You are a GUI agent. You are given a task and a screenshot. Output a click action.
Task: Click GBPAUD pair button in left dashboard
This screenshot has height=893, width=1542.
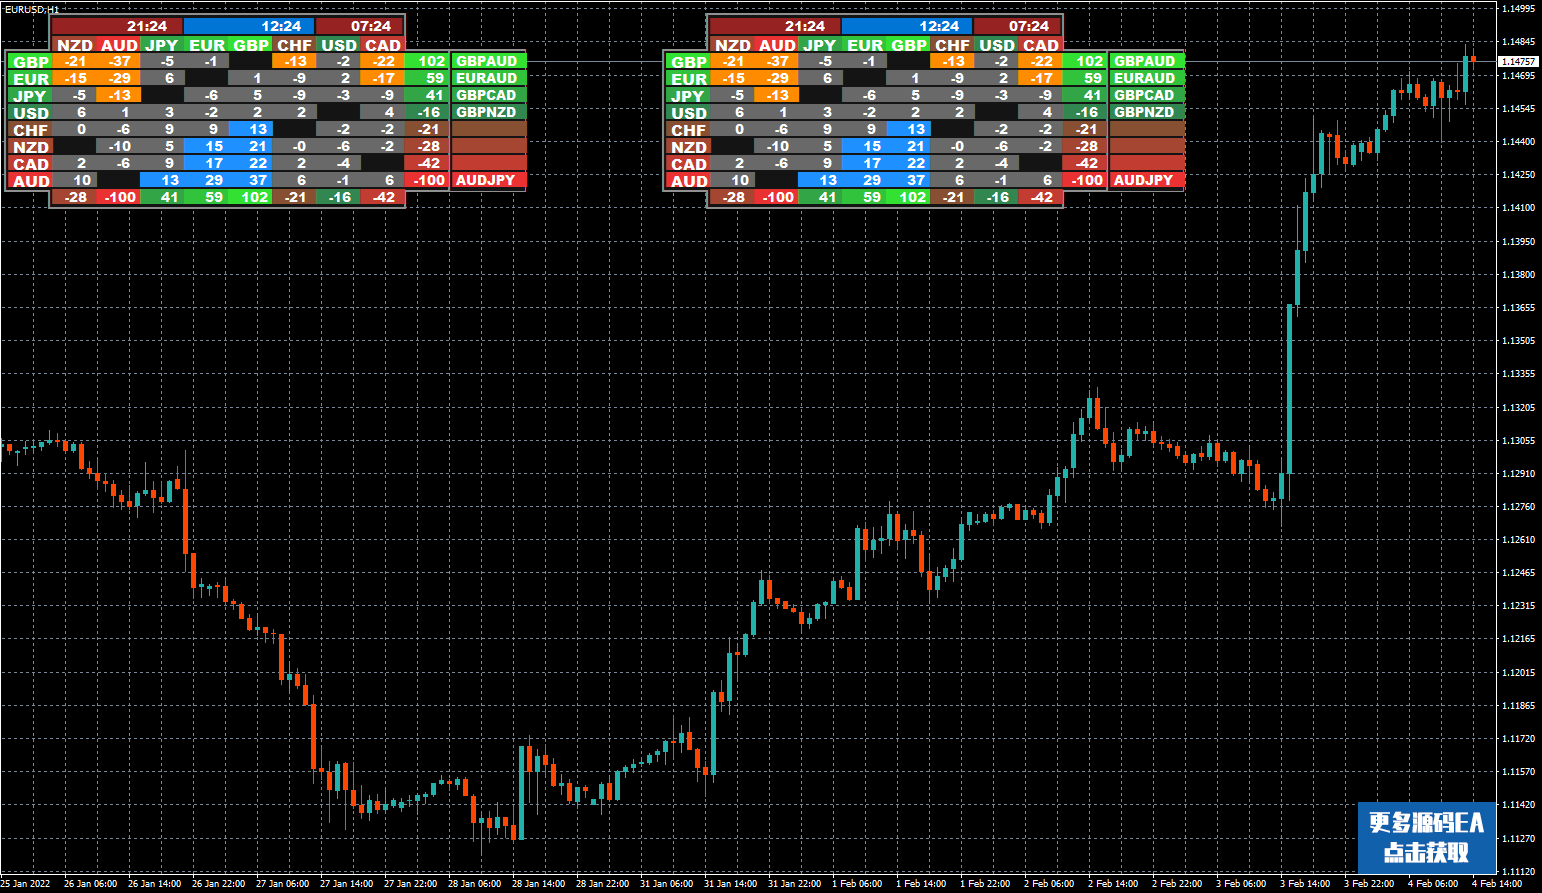click(487, 61)
